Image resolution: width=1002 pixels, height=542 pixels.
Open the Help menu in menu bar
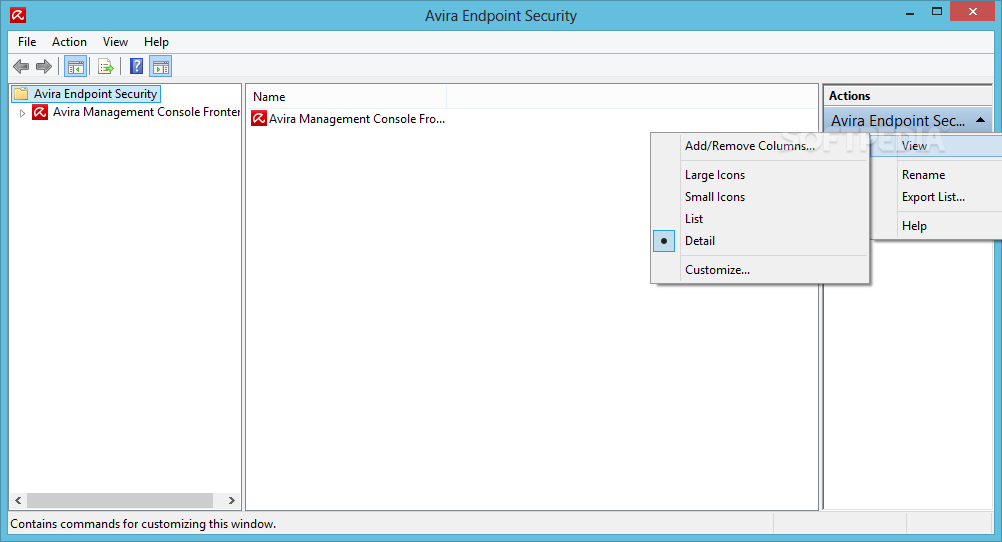[156, 42]
